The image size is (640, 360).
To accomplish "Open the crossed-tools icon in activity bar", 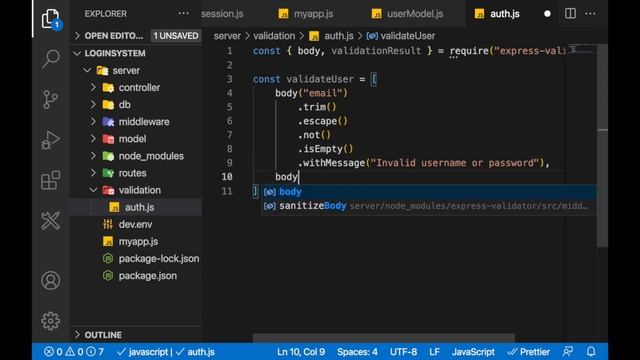I will 51,221.
